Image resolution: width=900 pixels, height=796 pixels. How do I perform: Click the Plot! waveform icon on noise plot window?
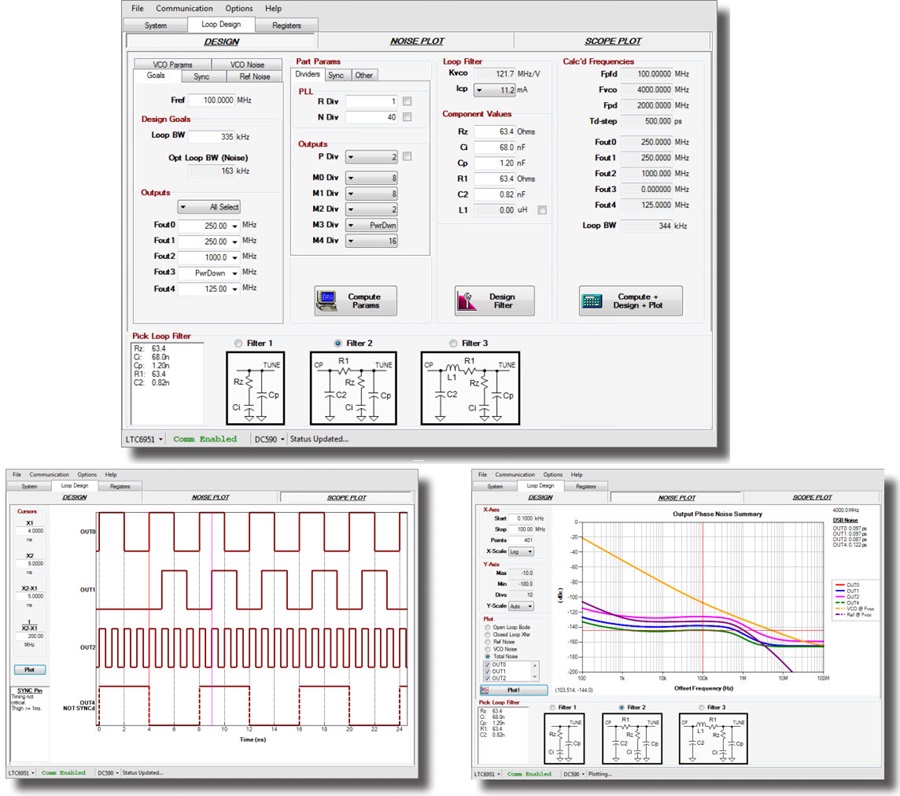tap(483, 689)
